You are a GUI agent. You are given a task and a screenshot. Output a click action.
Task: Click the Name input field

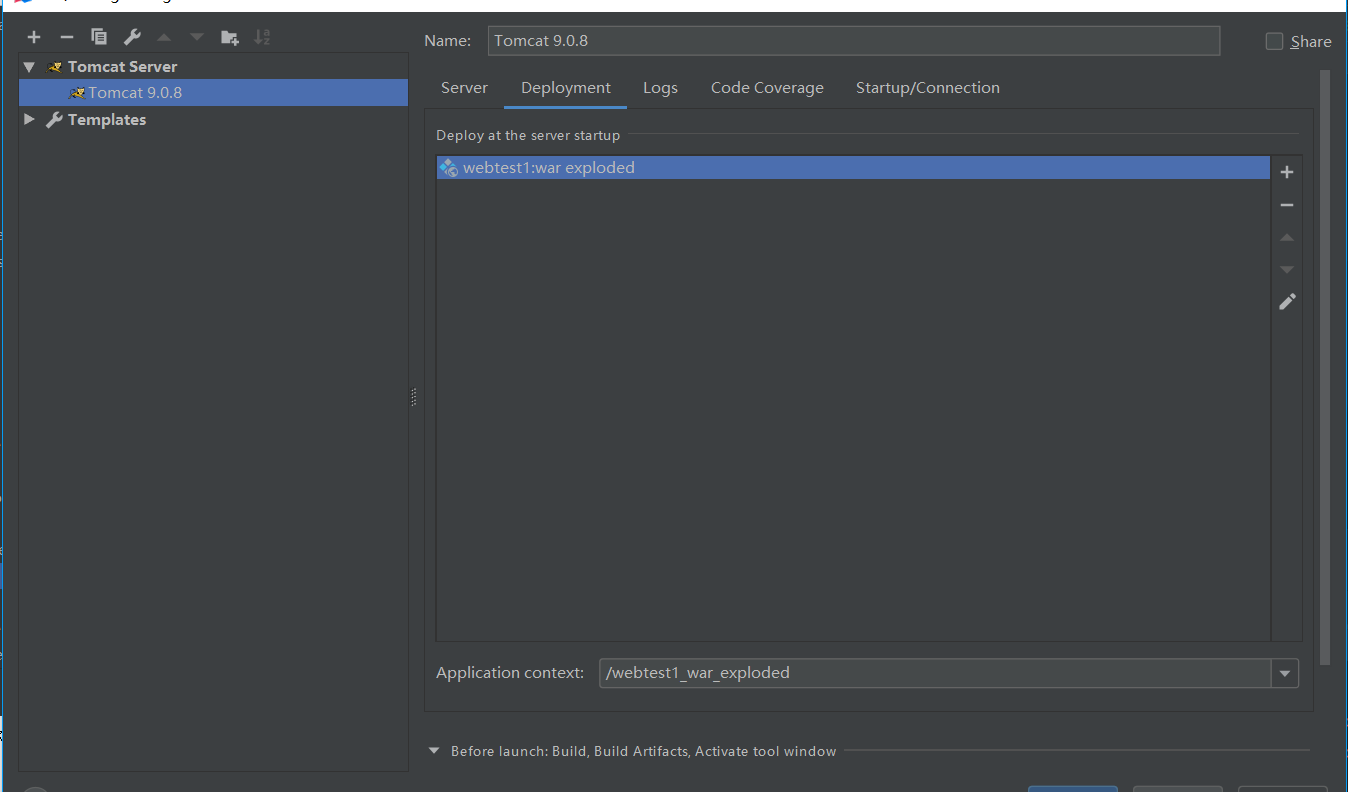(854, 41)
